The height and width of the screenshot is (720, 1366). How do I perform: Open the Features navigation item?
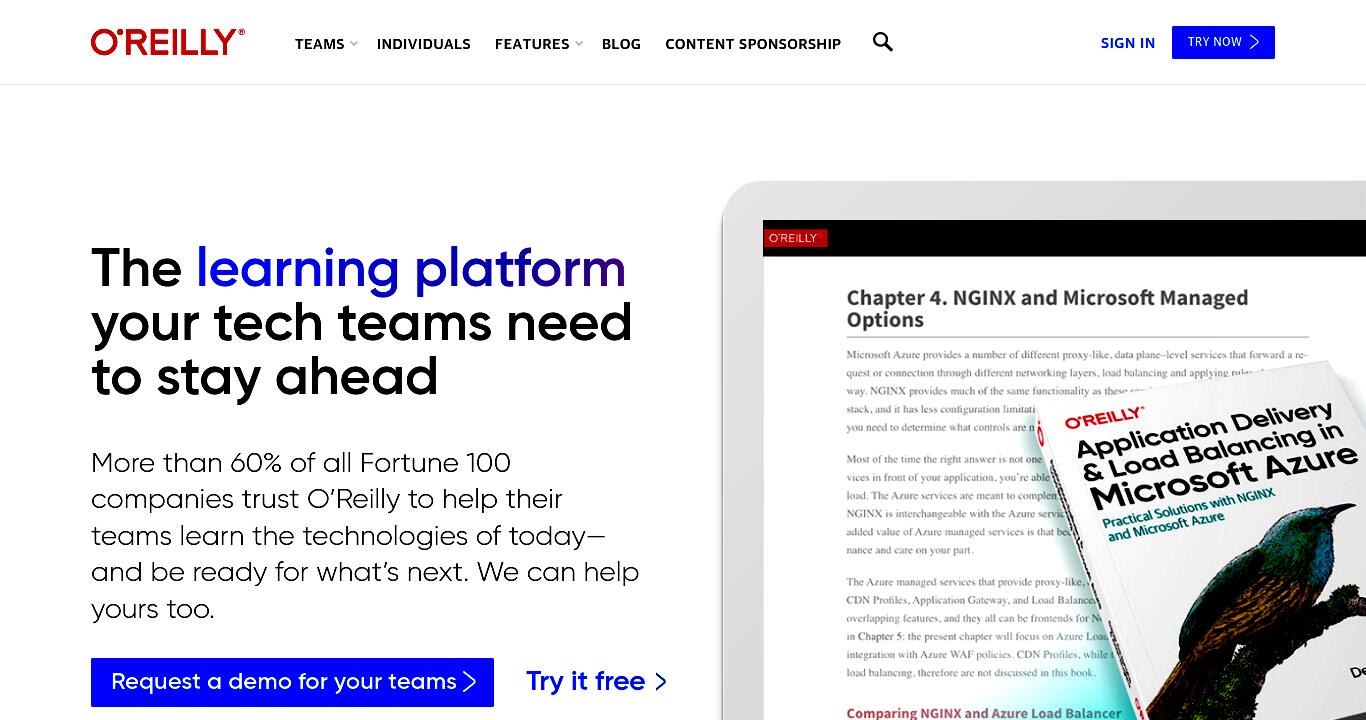pos(532,44)
